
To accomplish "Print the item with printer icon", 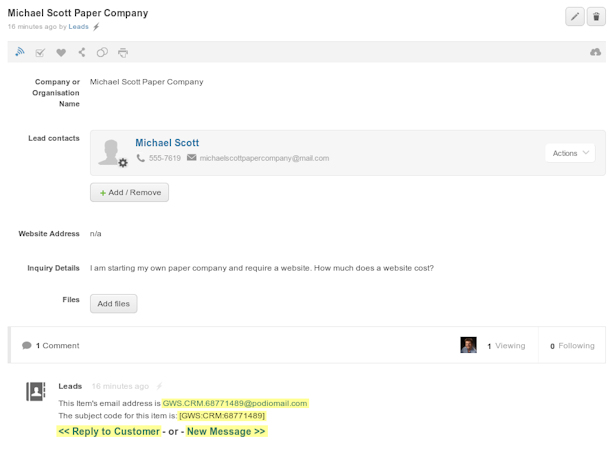I will click(123, 52).
